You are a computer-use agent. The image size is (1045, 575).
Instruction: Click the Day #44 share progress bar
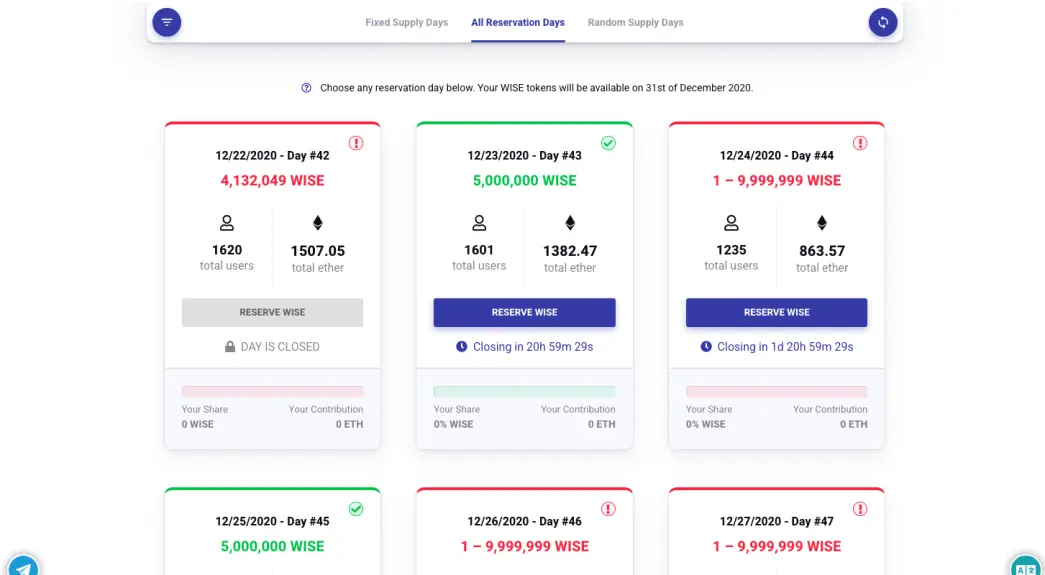point(776,392)
